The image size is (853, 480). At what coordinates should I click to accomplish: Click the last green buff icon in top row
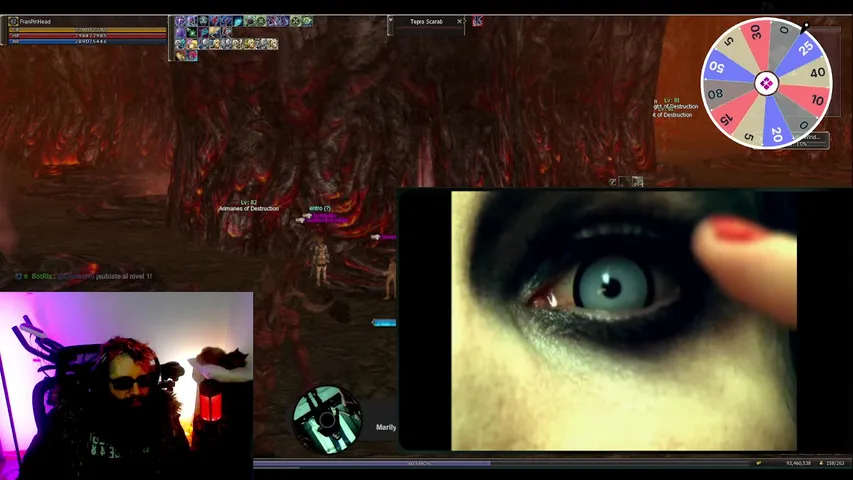(307, 21)
